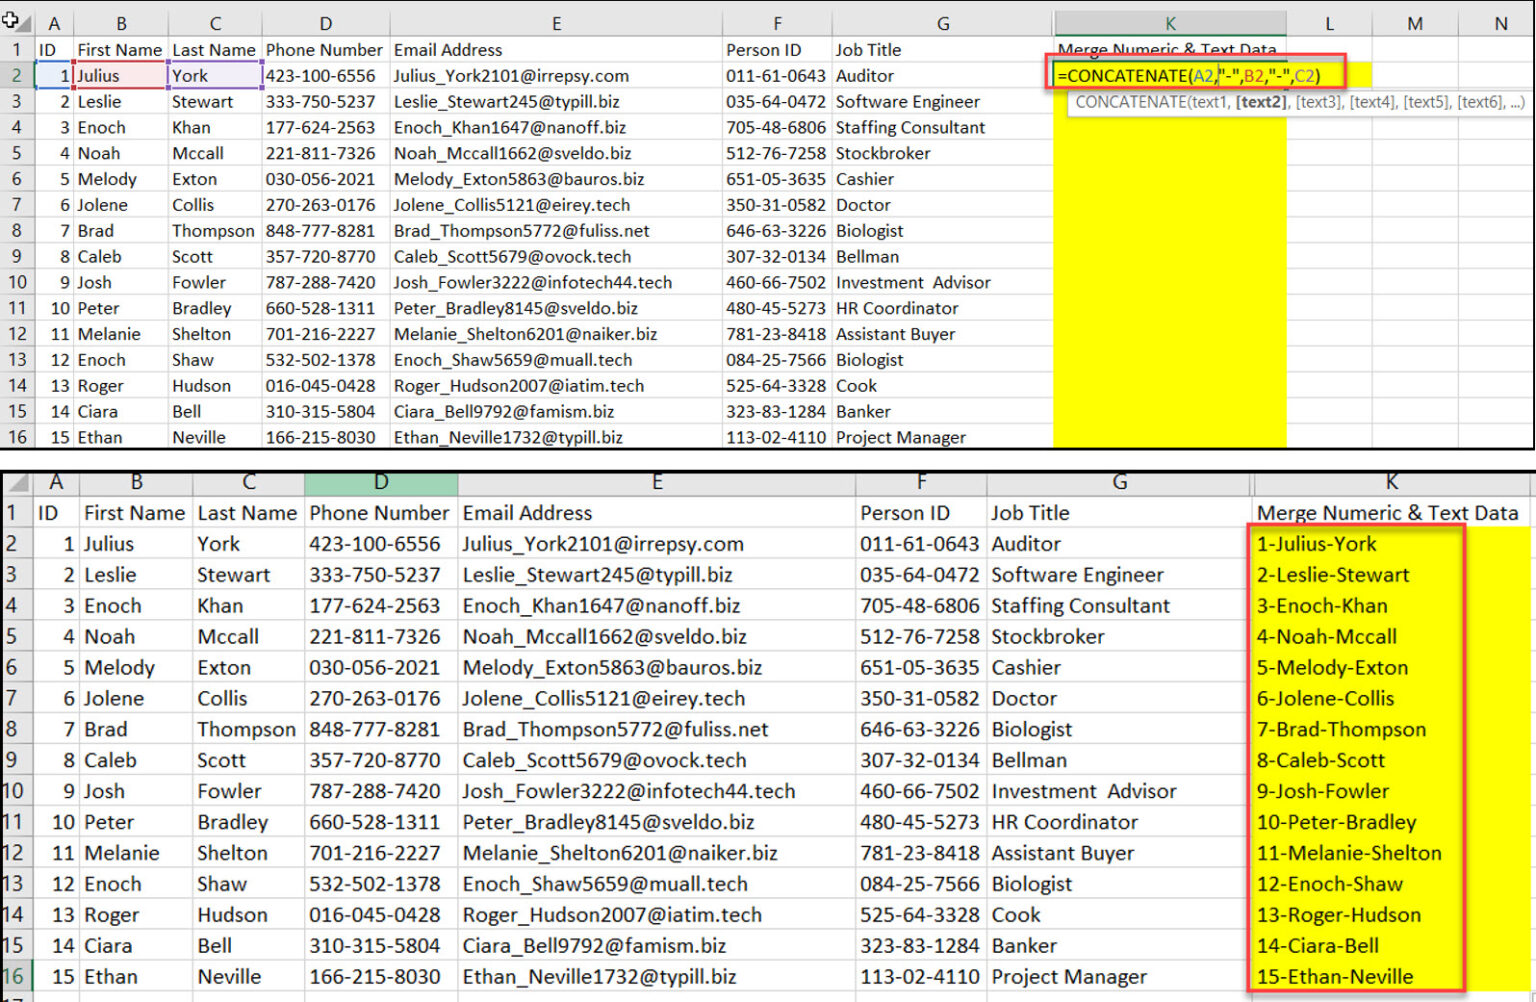Select row header 2

click(17, 75)
